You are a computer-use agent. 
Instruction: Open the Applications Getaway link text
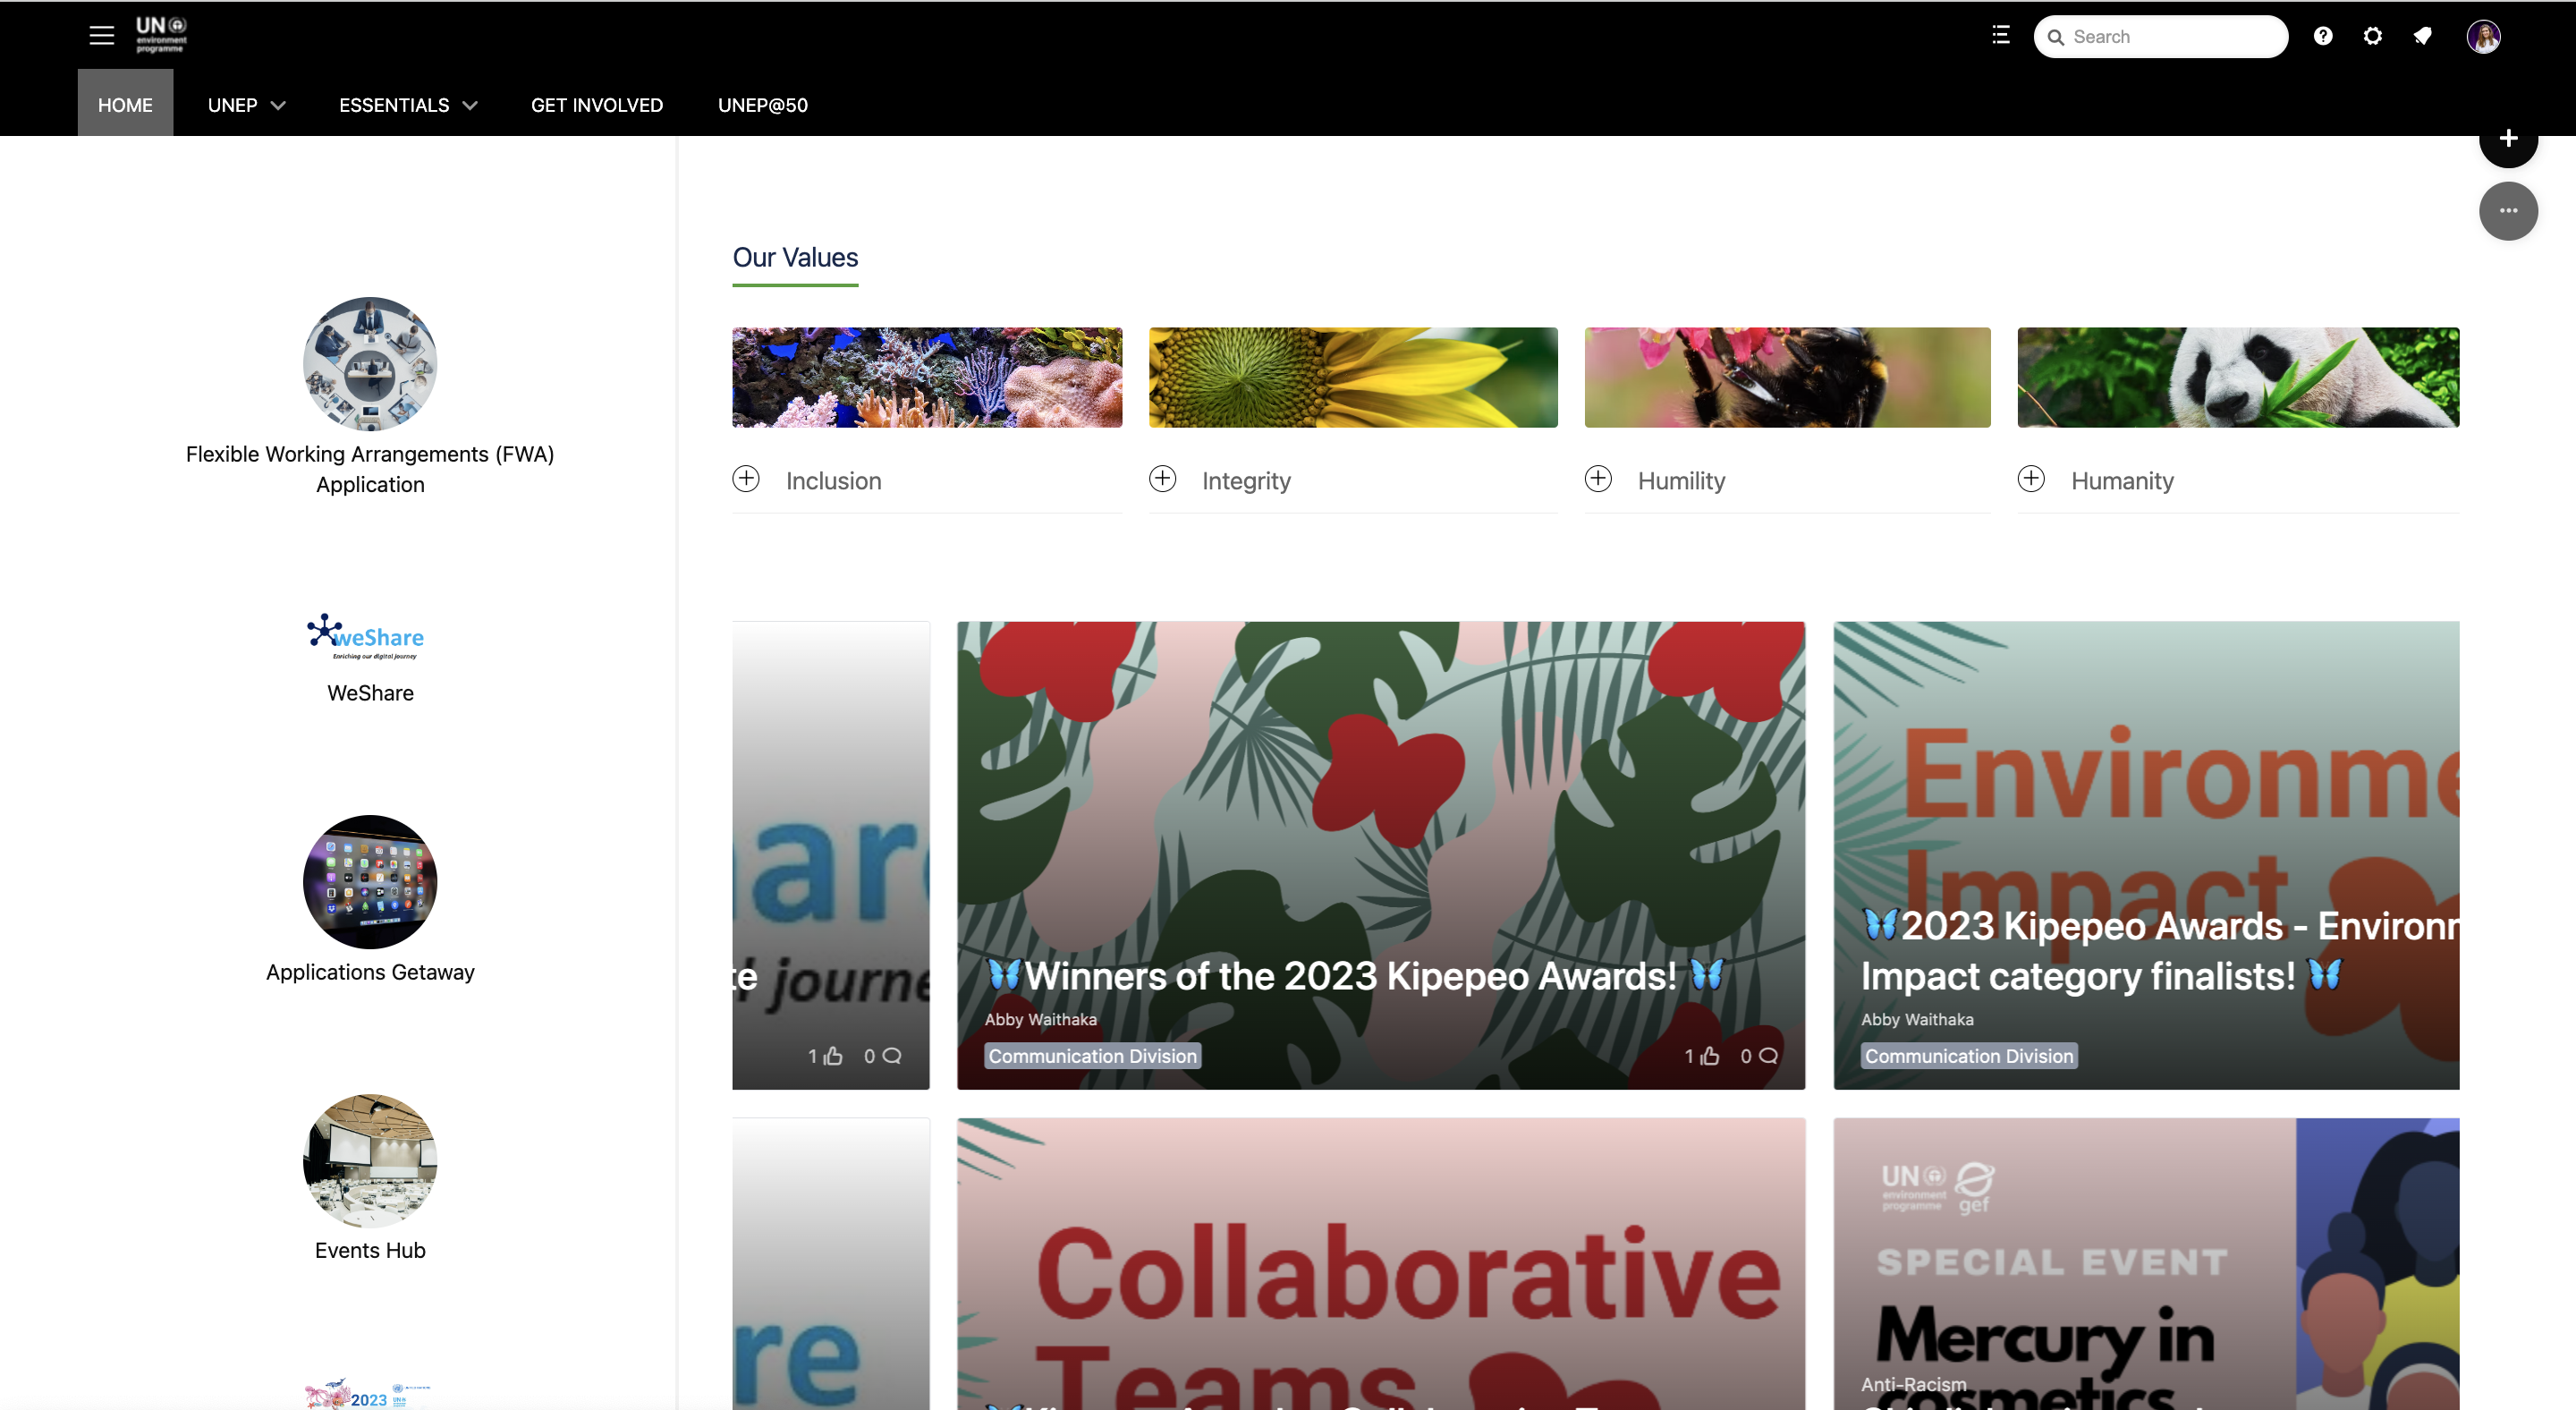(370, 972)
